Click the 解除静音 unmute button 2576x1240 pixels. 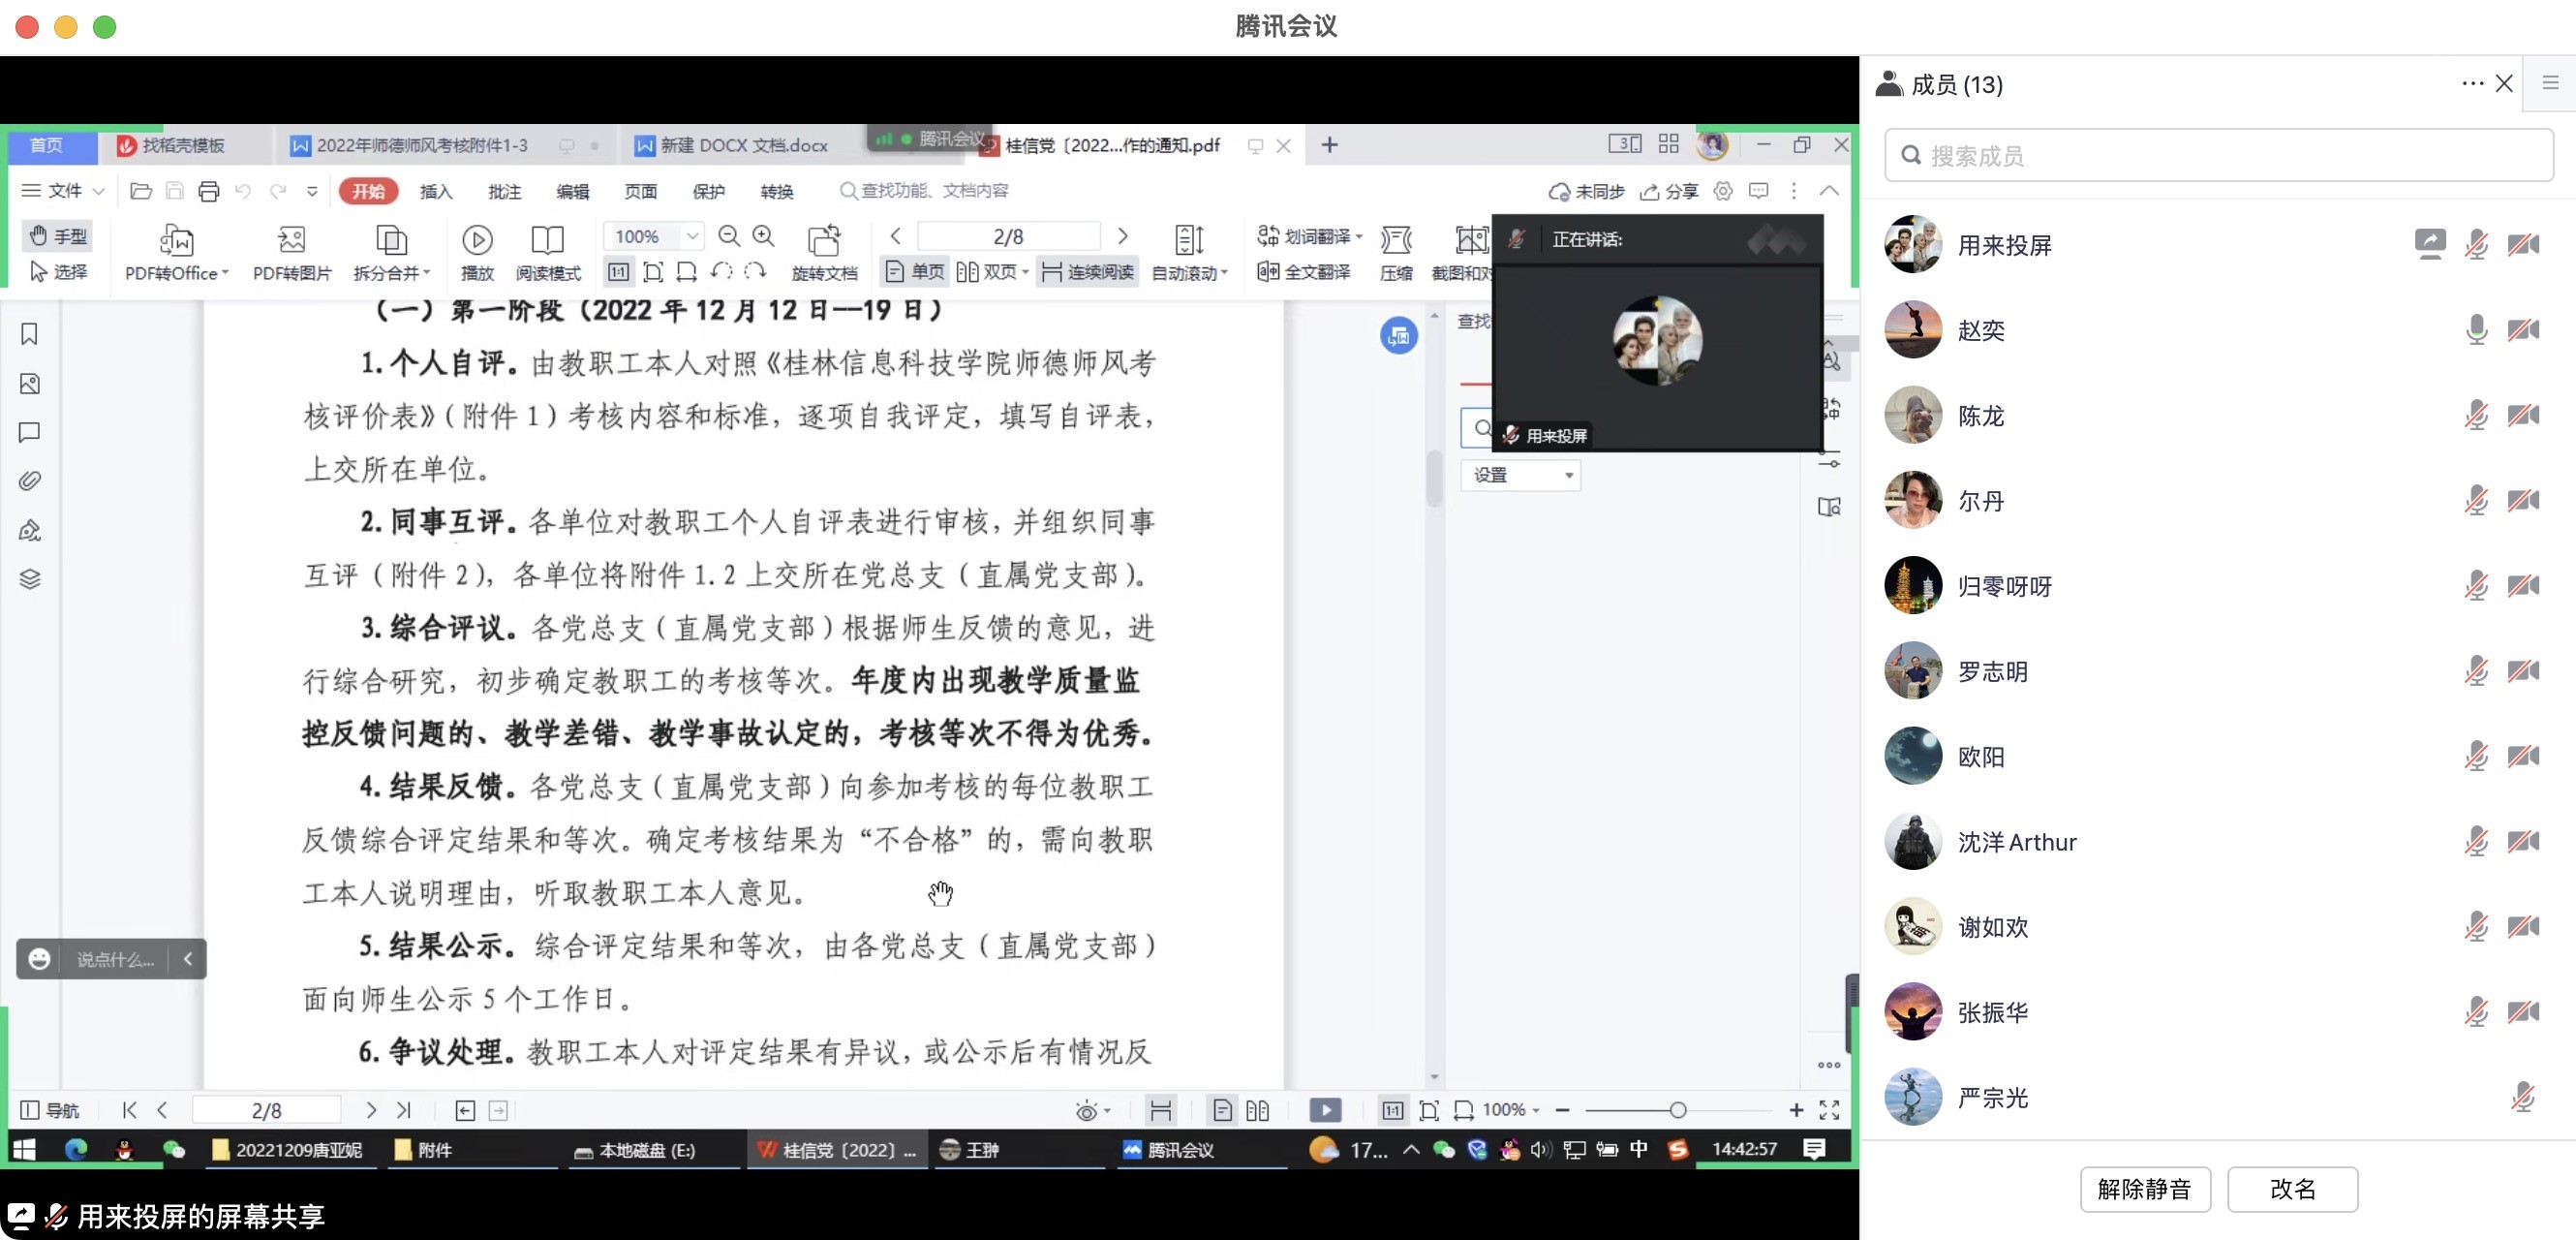point(2145,1189)
